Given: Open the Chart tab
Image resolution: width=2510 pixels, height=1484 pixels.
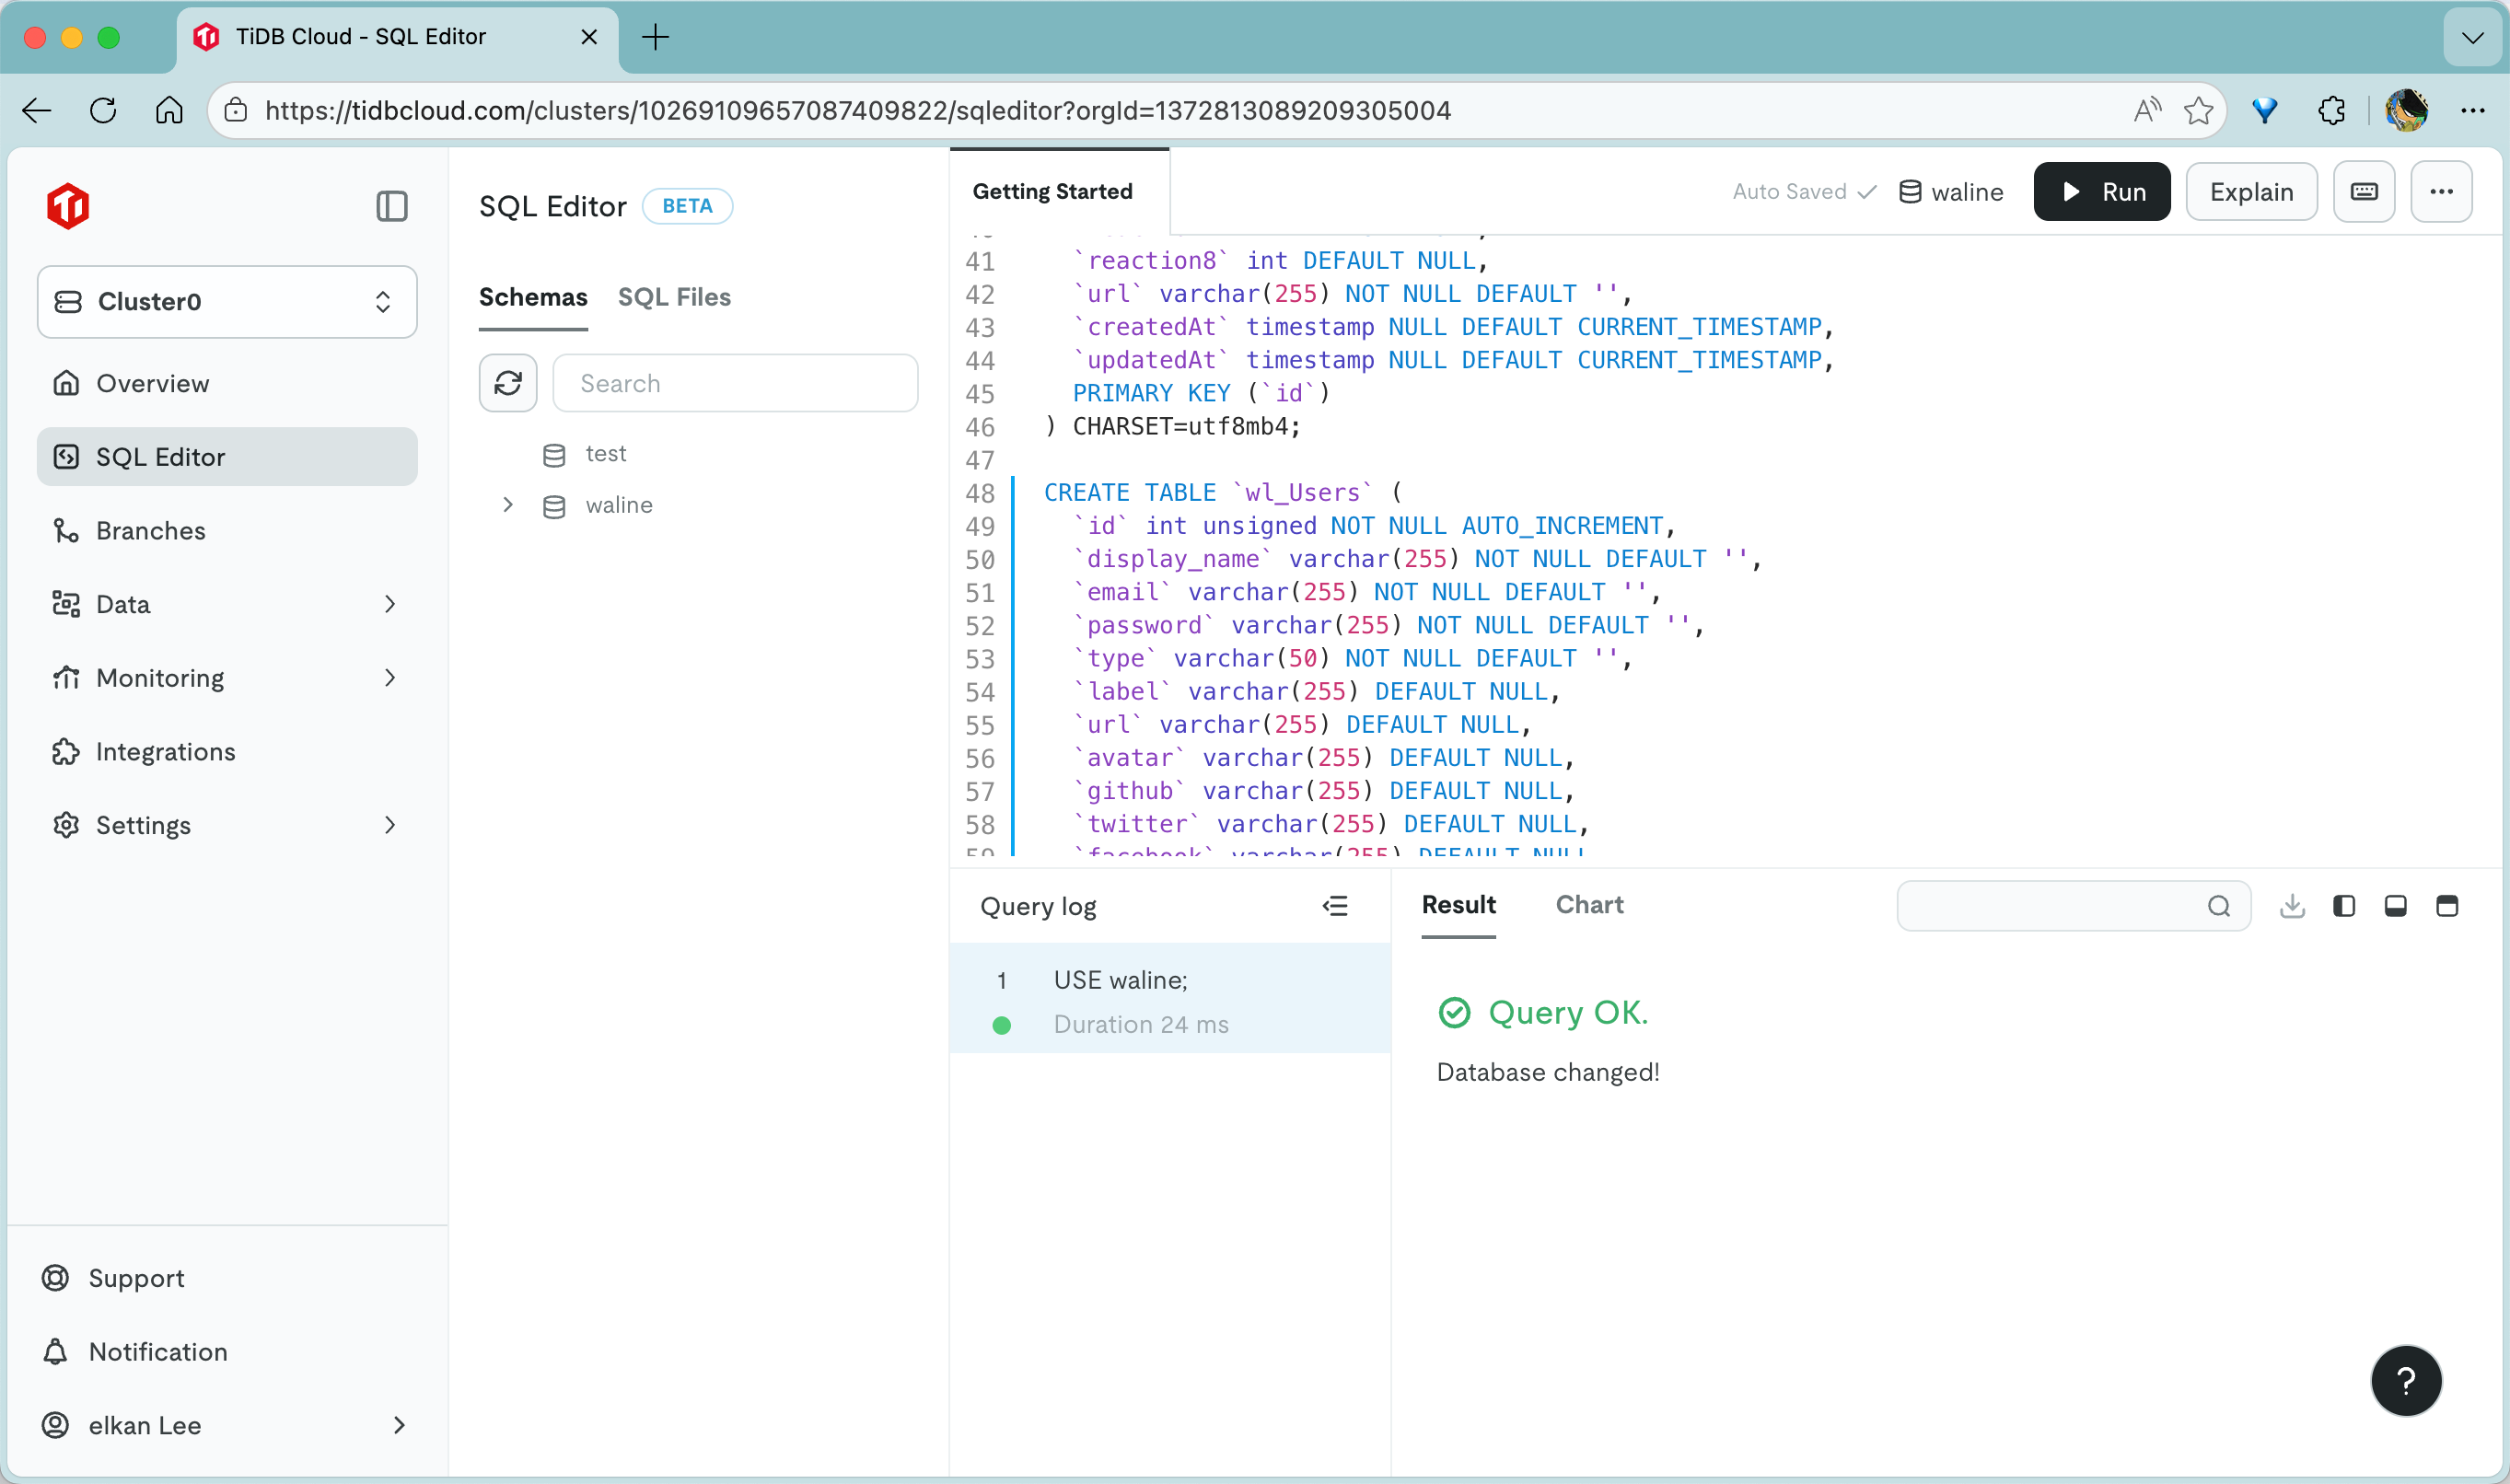Looking at the screenshot, I should click(1588, 905).
